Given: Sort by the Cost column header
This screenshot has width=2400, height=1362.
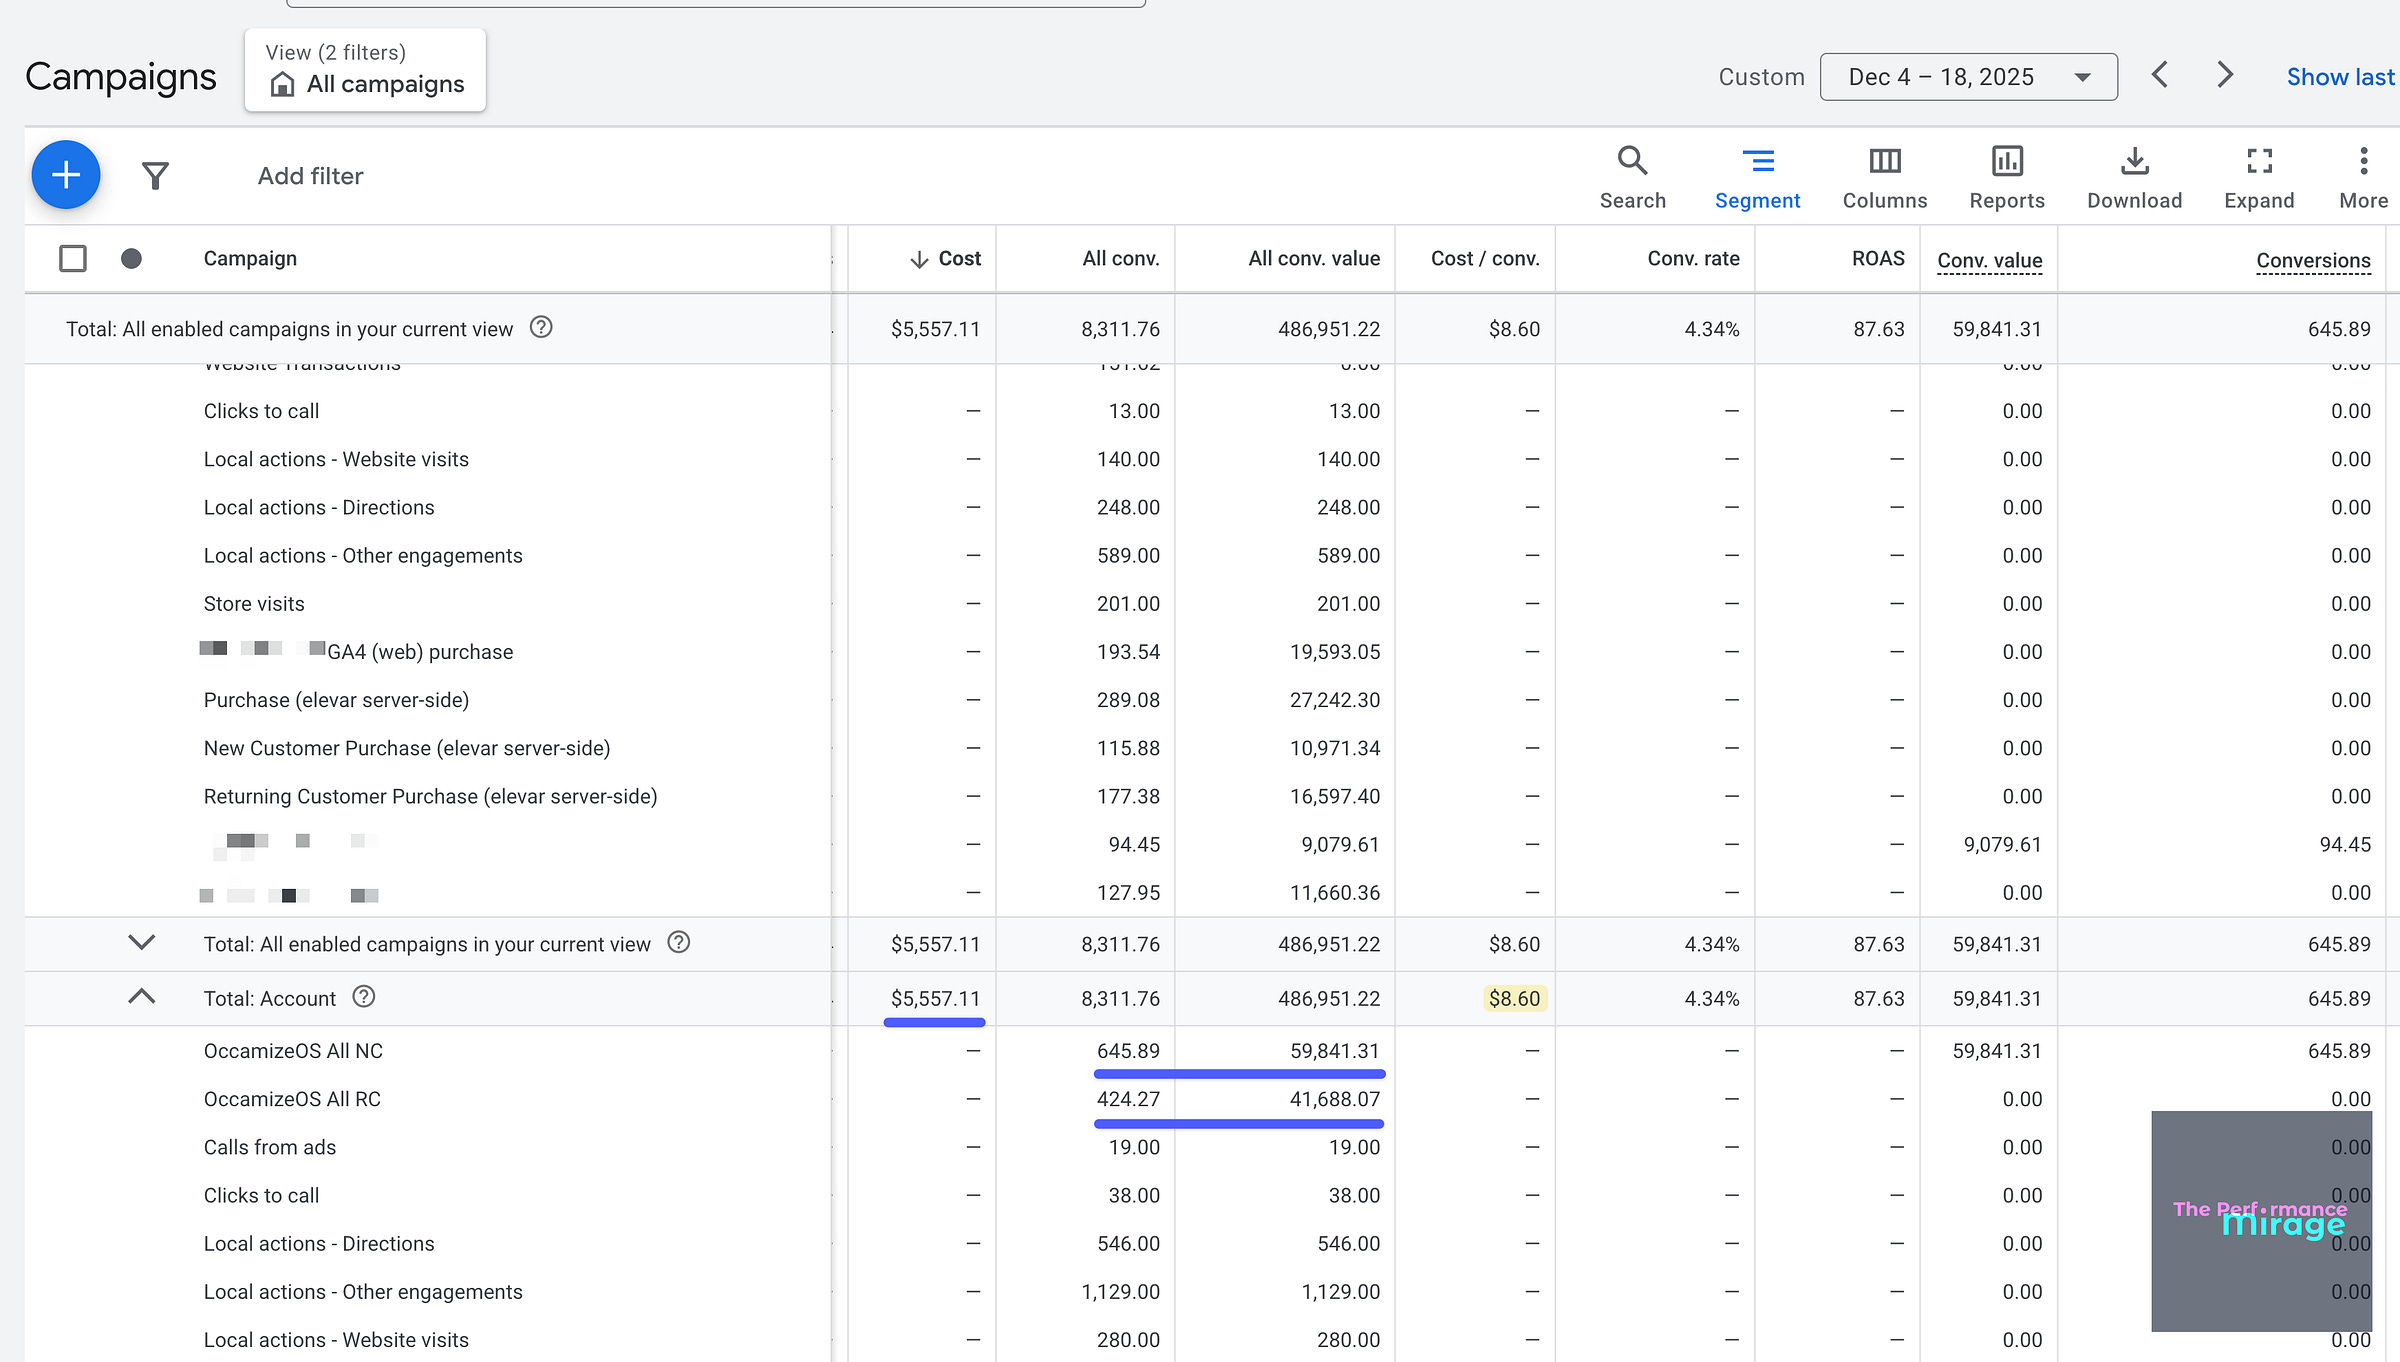Looking at the screenshot, I should click(947, 258).
